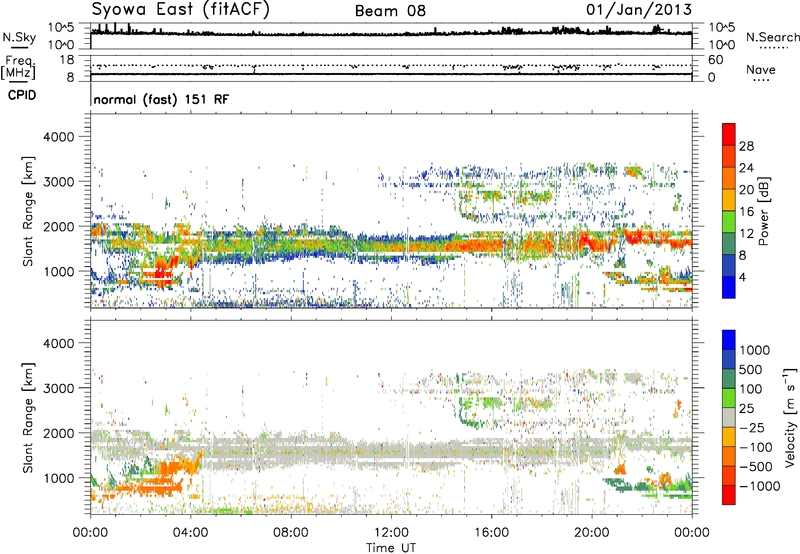Click the "Slant Range [km]" label of power panel
The width and height of the screenshot is (800, 554).
(28, 211)
